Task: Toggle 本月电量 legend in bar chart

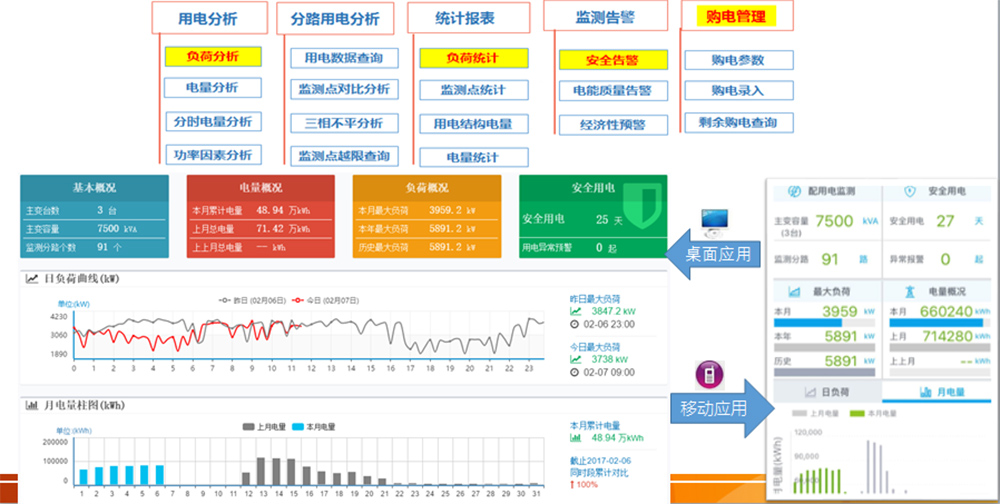Action: [313, 427]
